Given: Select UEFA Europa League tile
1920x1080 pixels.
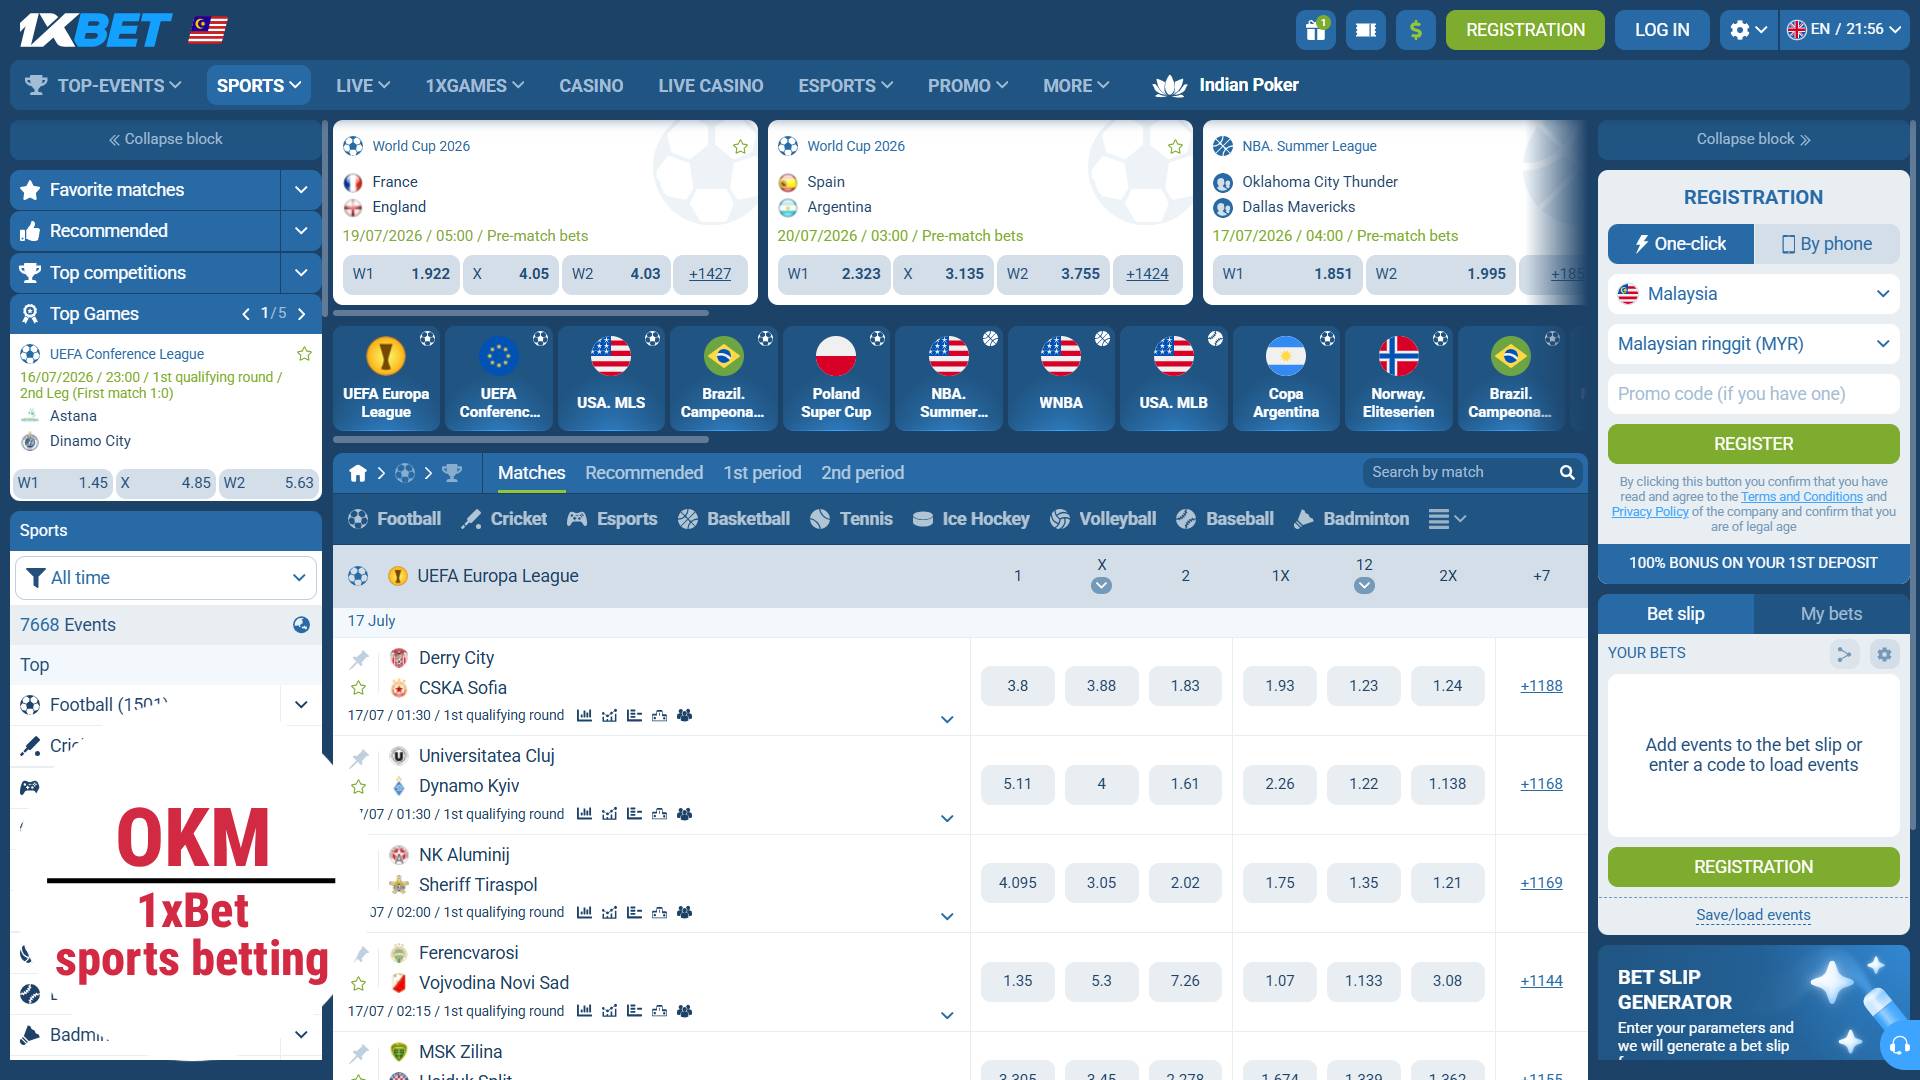Looking at the screenshot, I should coord(386,378).
